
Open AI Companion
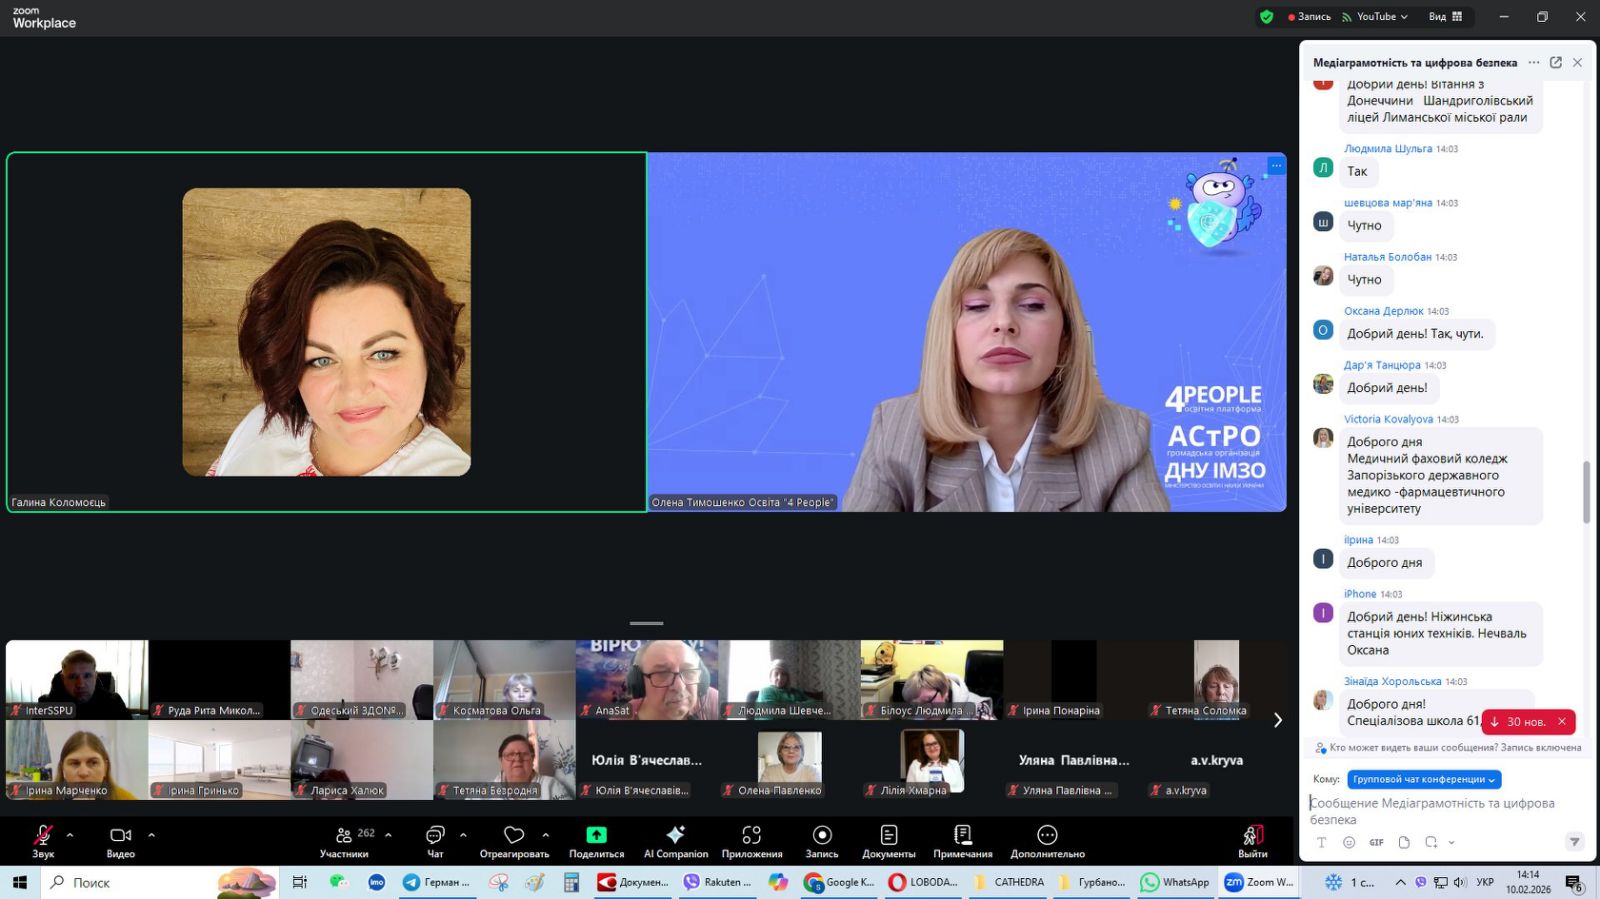(x=676, y=840)
